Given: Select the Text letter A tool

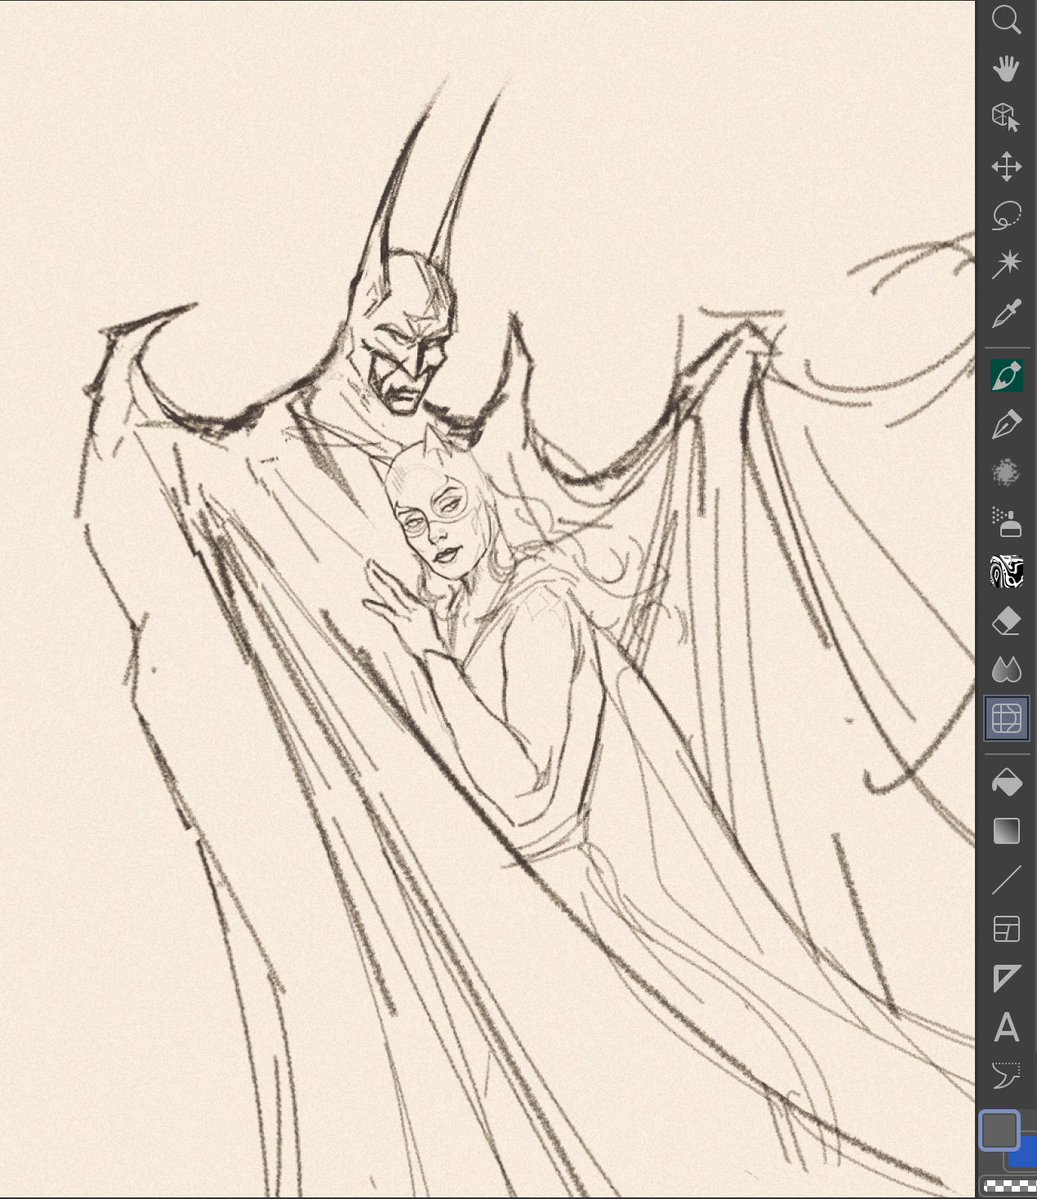Looking at the screenshot, I should (x=1006, y=1027).
